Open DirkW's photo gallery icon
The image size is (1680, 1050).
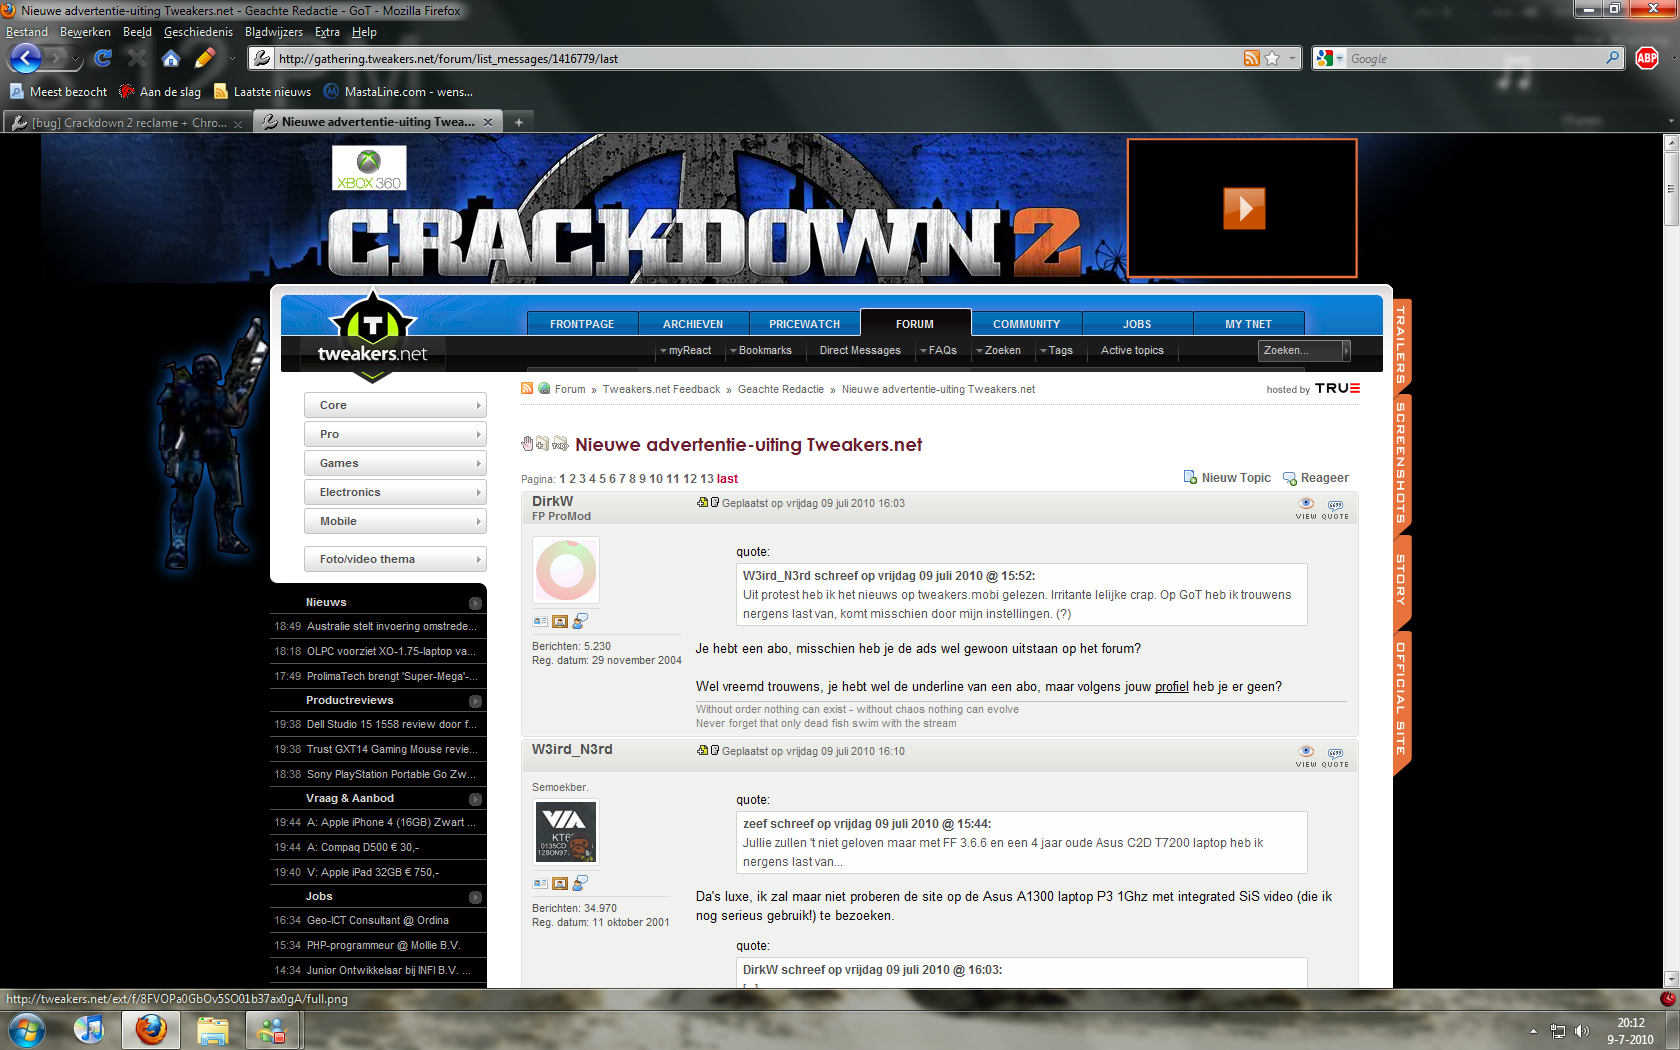pos(560,622)
